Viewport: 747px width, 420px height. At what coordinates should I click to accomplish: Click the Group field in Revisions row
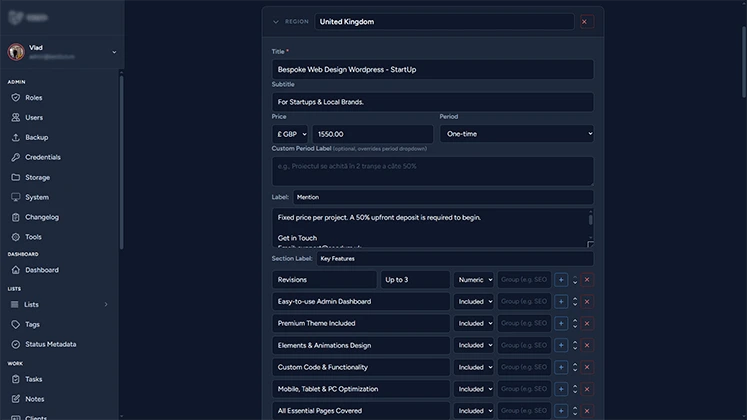(524, 280)
